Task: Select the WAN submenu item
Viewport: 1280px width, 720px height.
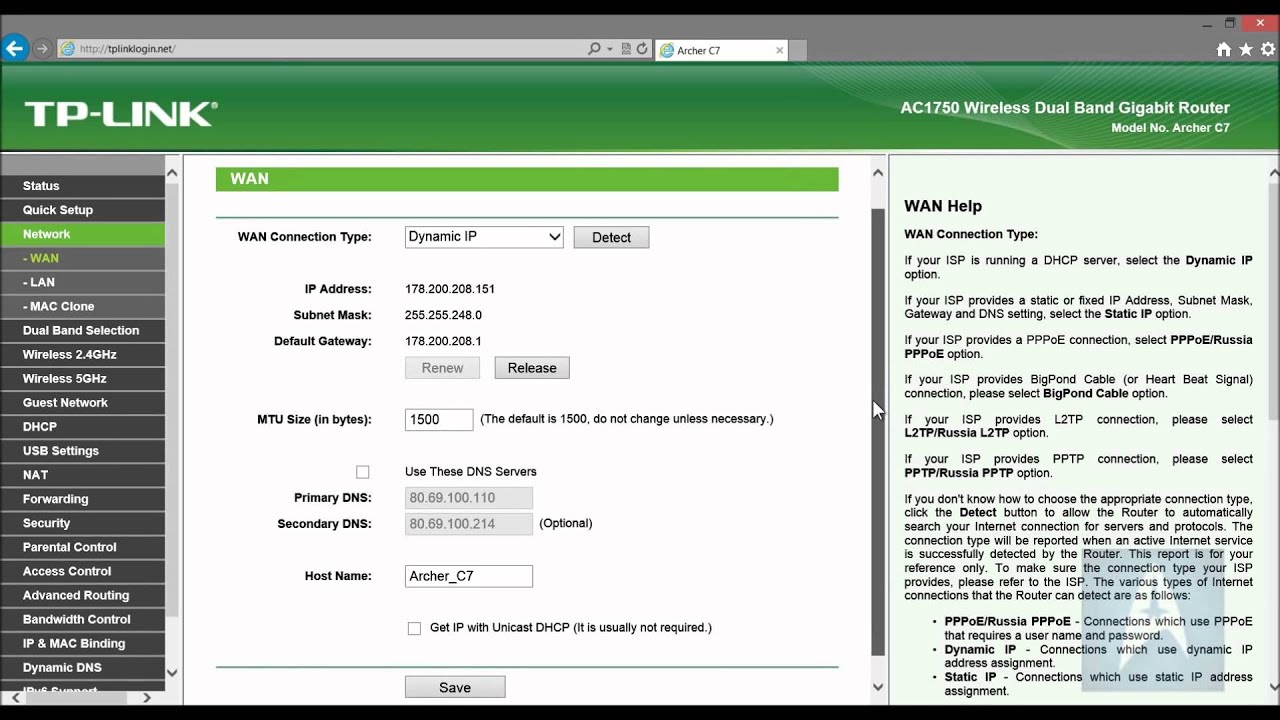Action: click(x=82, y=258)
